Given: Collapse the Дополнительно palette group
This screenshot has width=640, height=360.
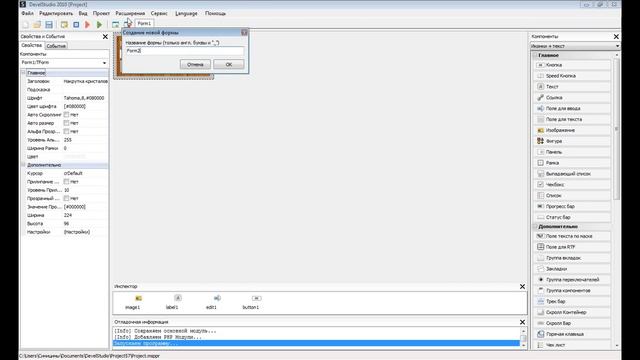Looking at the screenshot, I should pos(536,227).
